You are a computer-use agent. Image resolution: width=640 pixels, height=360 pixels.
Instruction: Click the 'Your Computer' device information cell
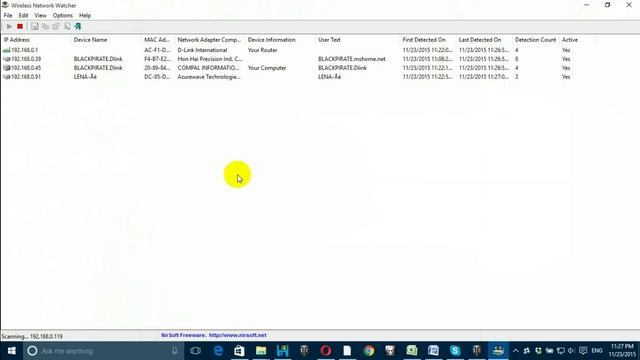267,68
